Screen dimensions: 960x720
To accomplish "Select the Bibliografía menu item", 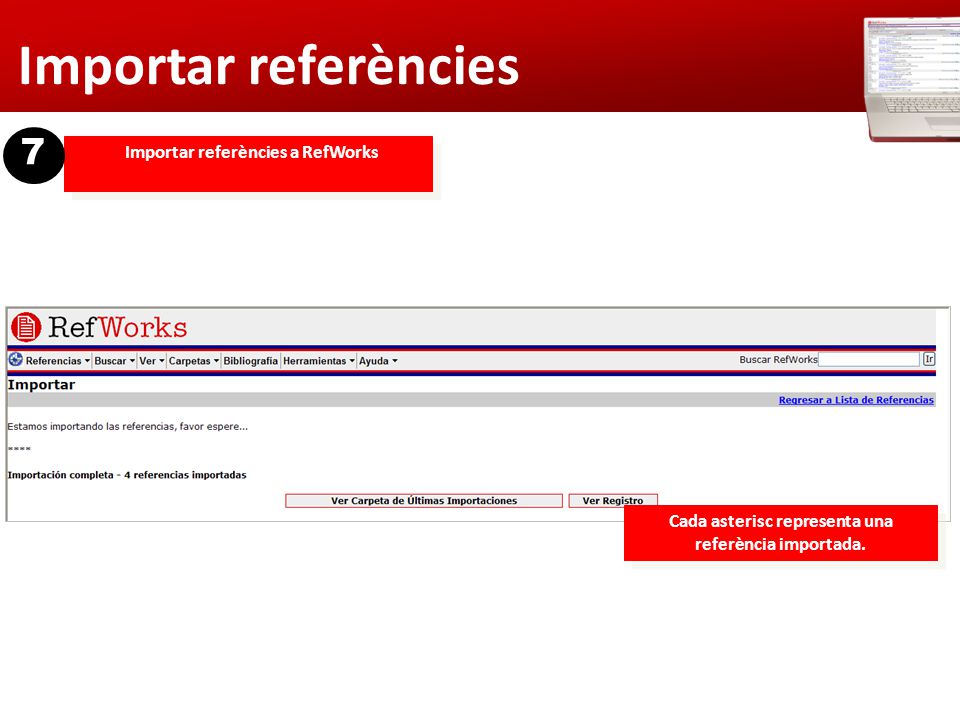I will click(250, 361).
